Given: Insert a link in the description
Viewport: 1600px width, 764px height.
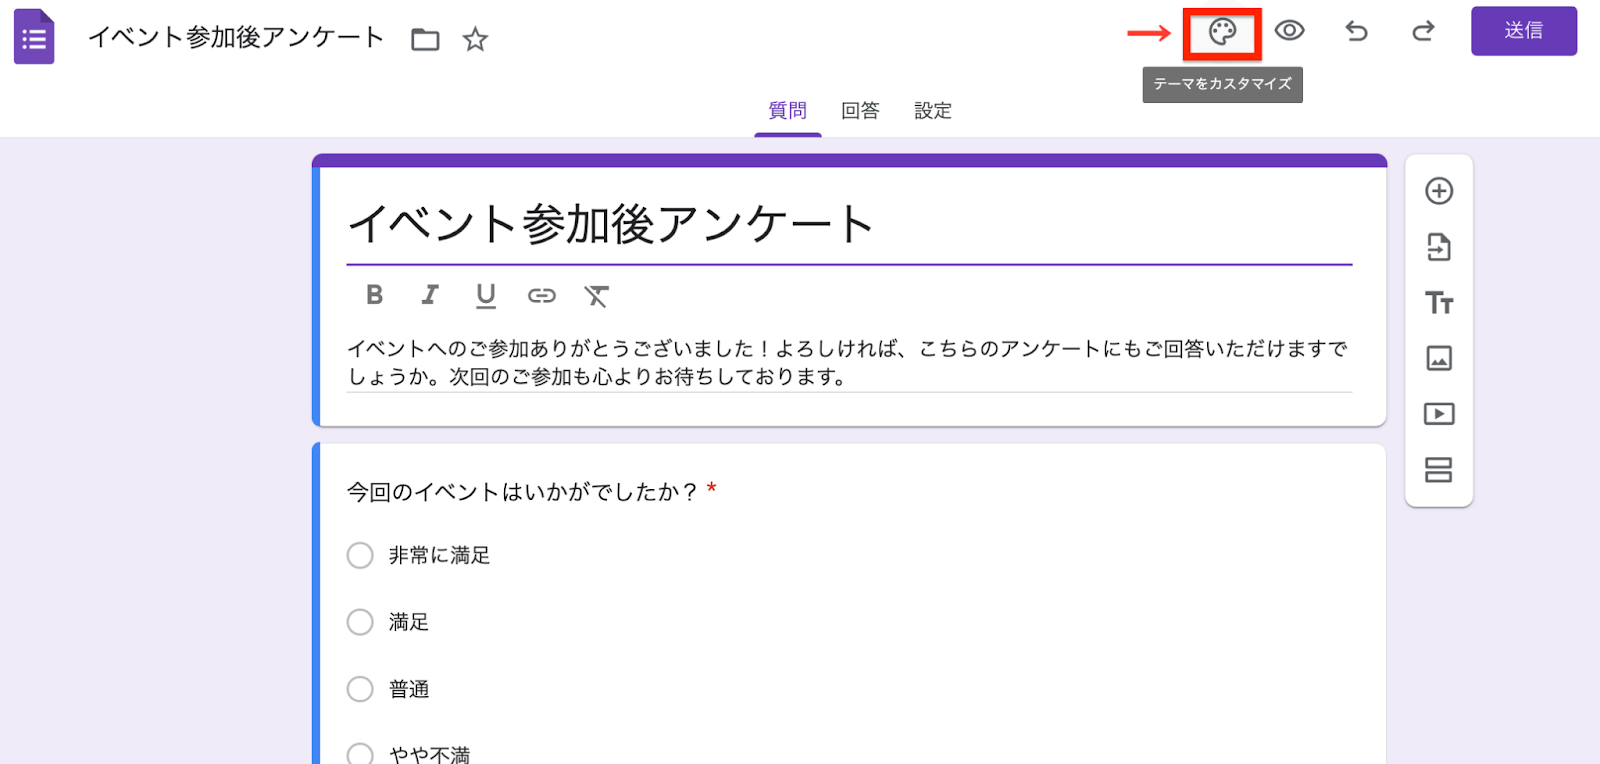Looking at the screenshot, I should pos(542,296).
